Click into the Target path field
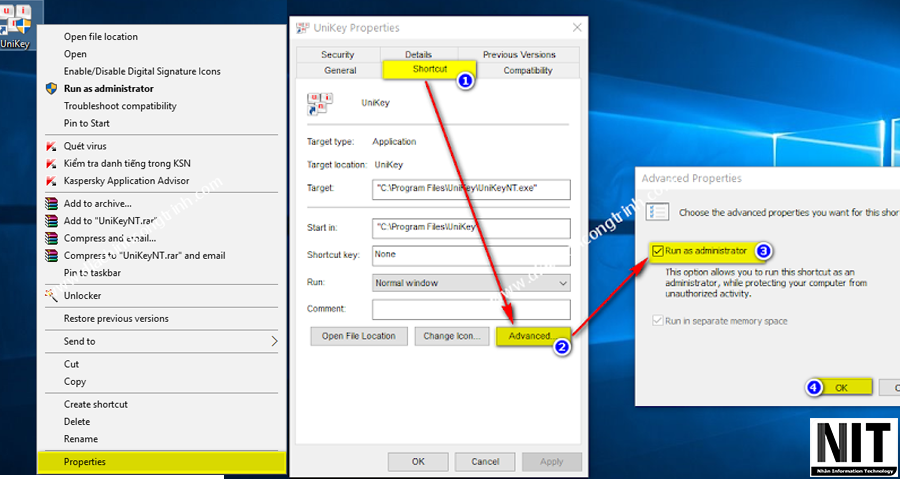This screenshot has height=479, width=900. point(471,189)
